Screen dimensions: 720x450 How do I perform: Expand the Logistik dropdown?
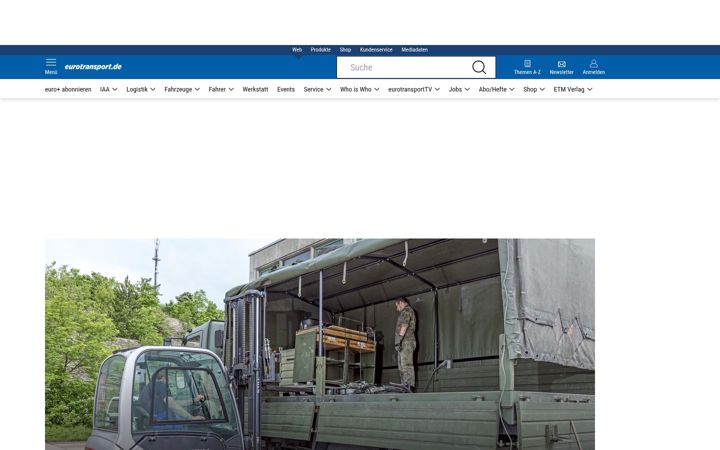(x=141, y=90)
